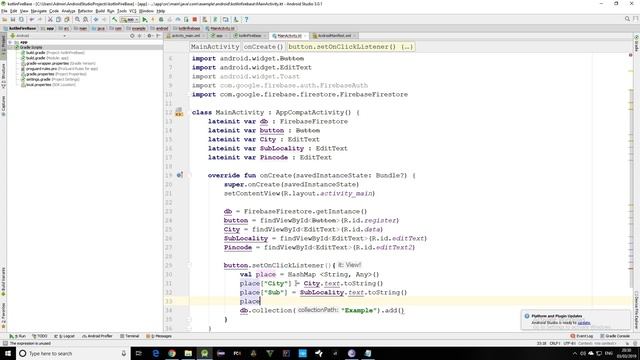Close the MainActivity.kt tab
Screen dimensions: 640x360
pyautogui.click(x=305, y=36)
